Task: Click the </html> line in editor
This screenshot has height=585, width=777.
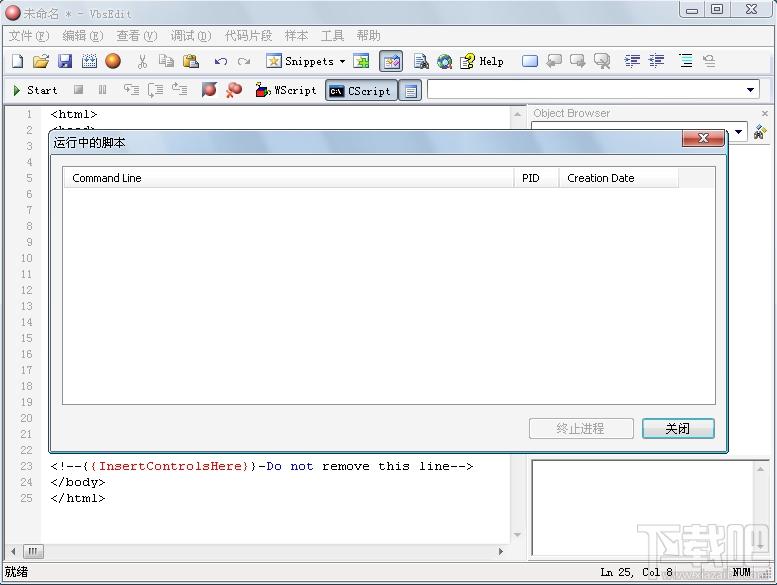Action: tap(78, 498)
